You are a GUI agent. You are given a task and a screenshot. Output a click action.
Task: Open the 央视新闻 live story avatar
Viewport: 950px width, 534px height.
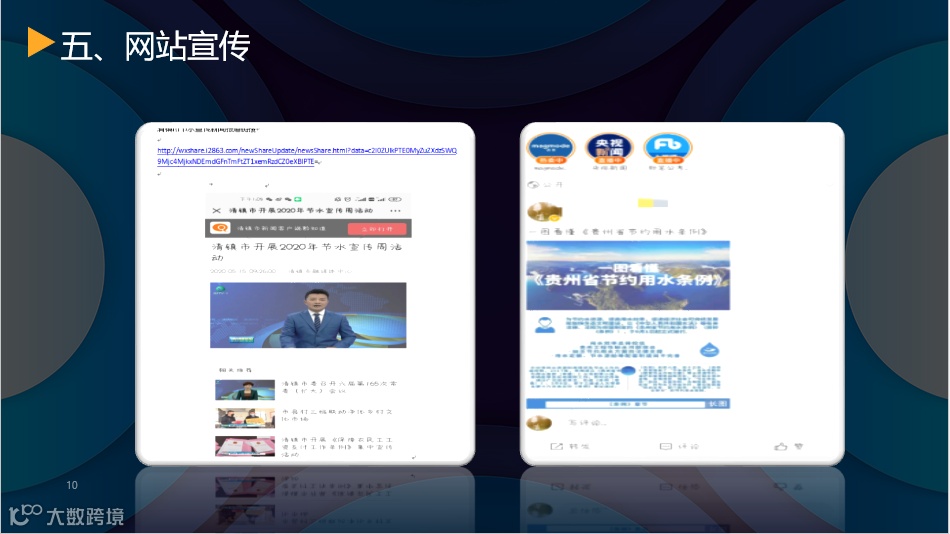pyautogui.click(x=610, y=148)
